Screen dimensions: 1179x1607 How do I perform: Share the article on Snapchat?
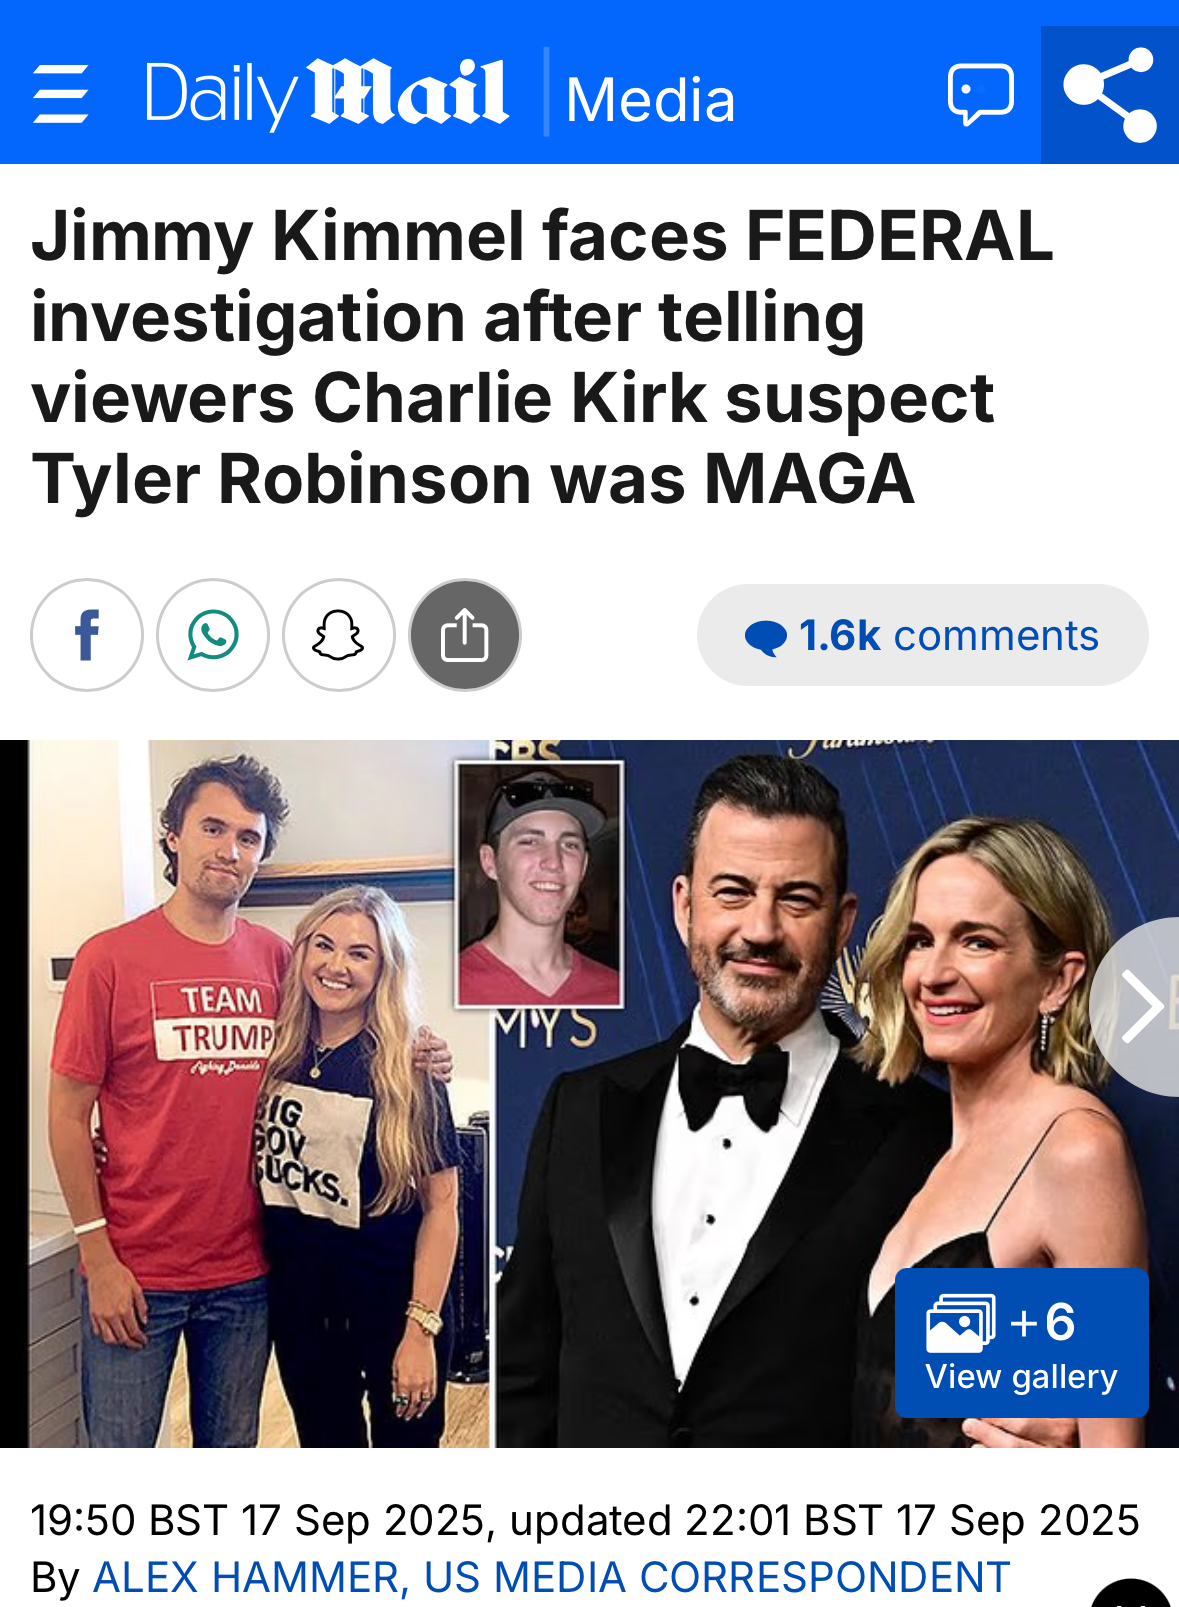point(339,635)
